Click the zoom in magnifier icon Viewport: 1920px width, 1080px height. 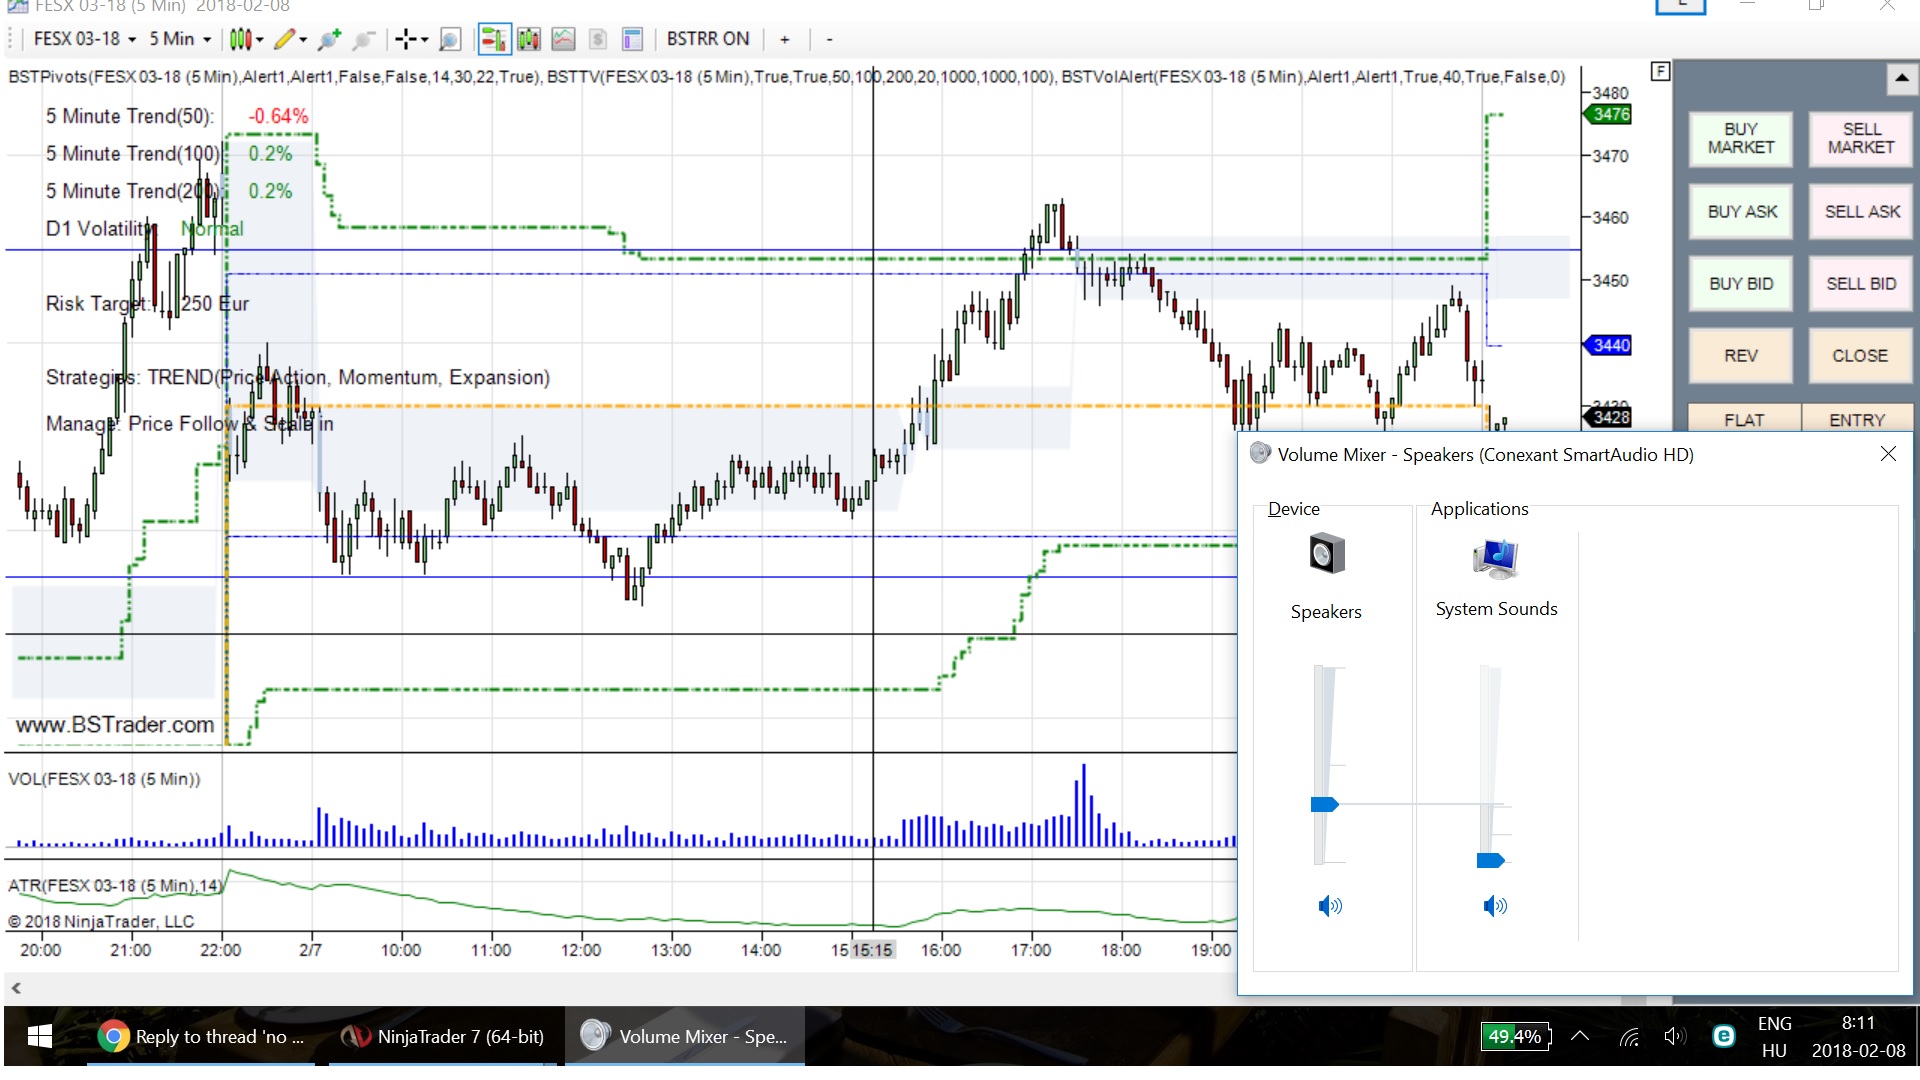(329, 40)
